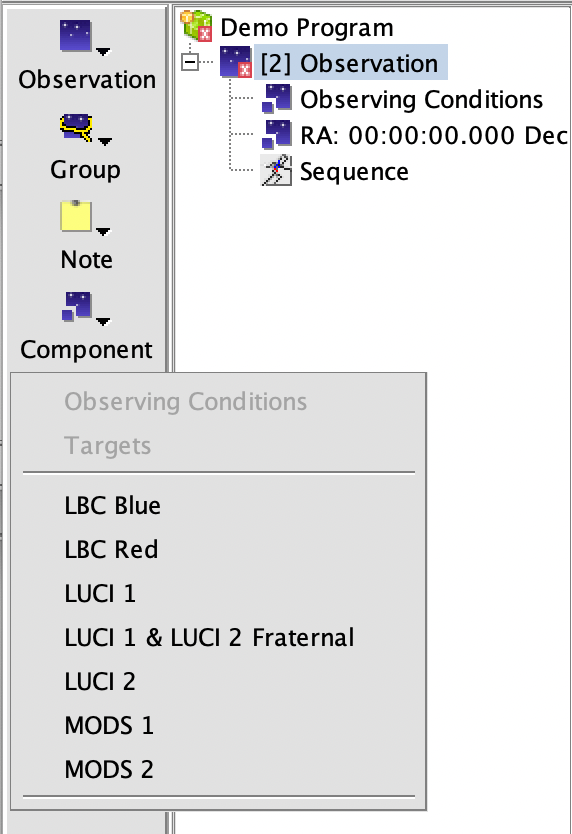This screenshot has height=834, width=572.
Task: Click the Sequence running-figure icon
Action: tap(276, 170)
